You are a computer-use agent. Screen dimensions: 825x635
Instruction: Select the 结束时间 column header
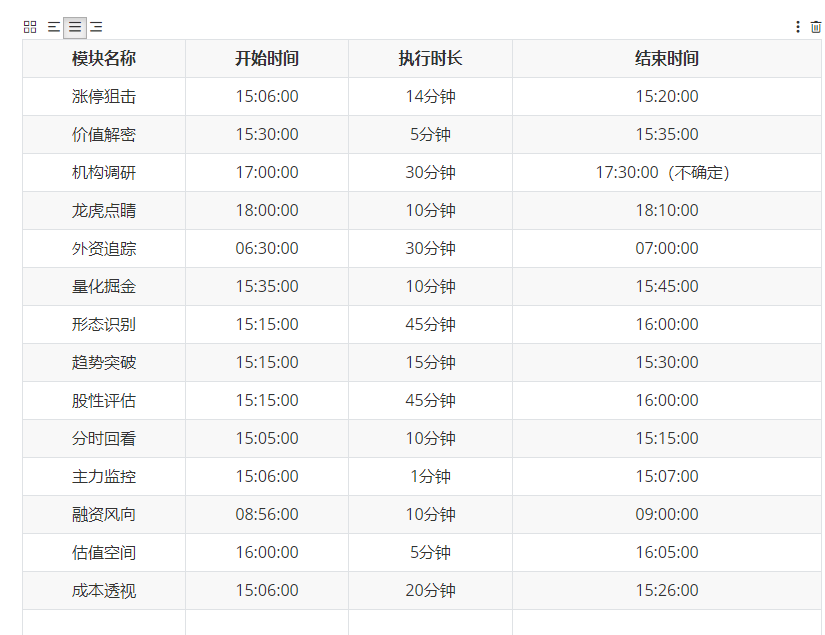click(667, 59)
